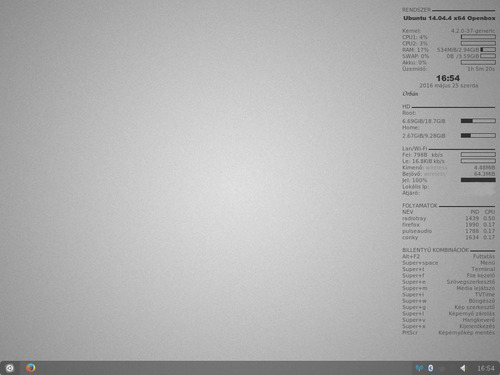The width and height of the screenshot is (500, 375).
Task: Click PID value 1990
Action: click(x=472, y=225)
